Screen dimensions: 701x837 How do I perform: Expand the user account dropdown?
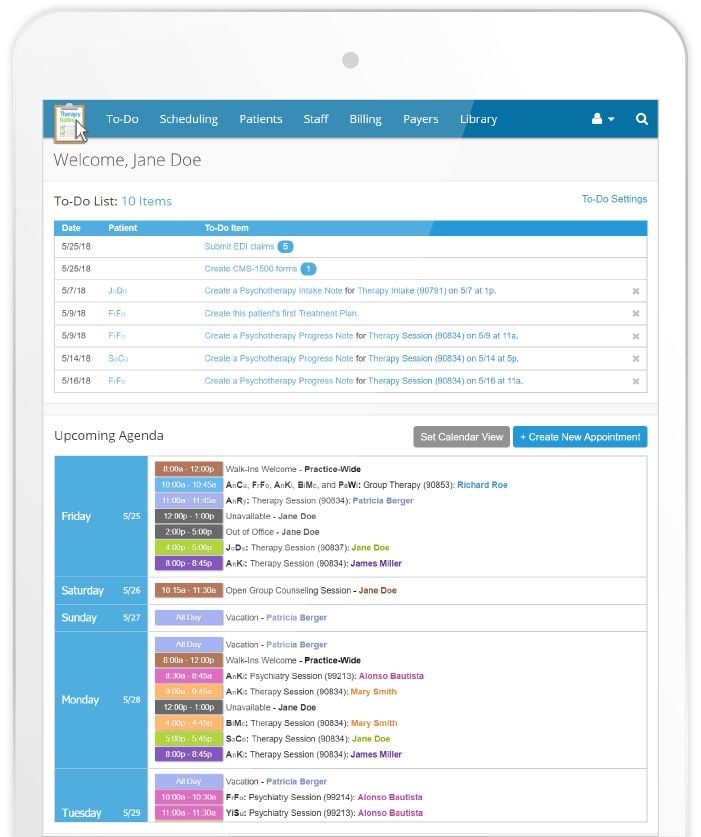click(602, 119)
